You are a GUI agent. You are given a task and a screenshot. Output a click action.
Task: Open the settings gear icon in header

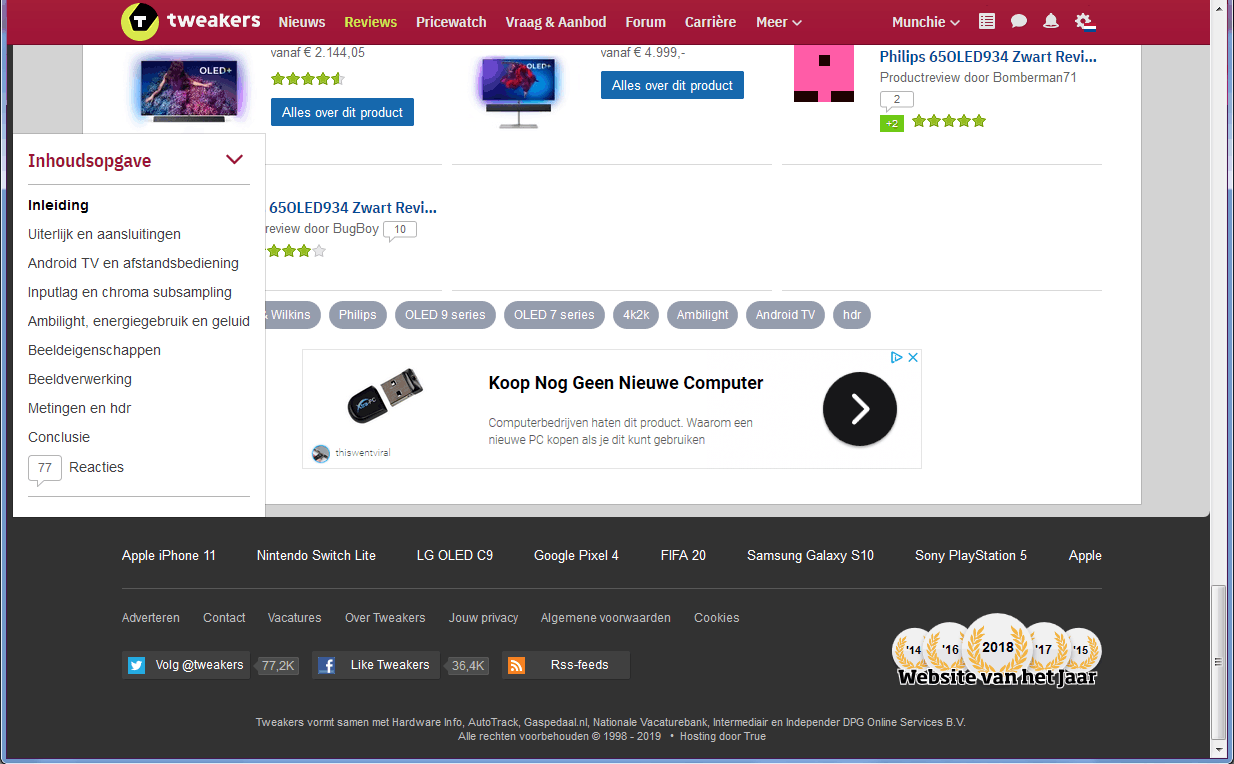(1085, 21)
